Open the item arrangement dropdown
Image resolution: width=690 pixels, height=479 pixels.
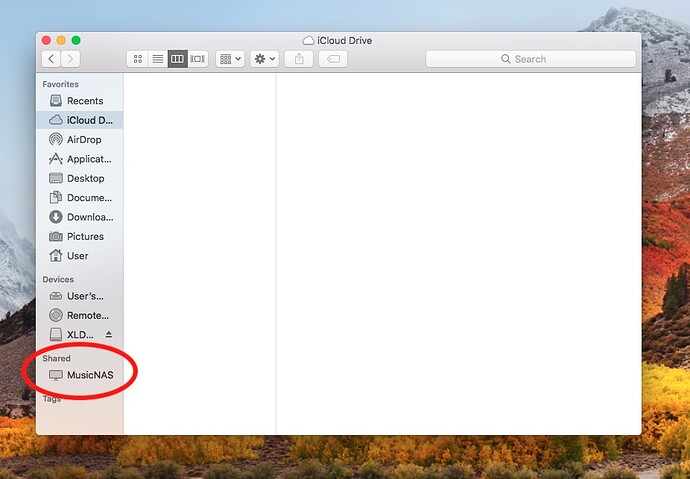pos(230,59)
